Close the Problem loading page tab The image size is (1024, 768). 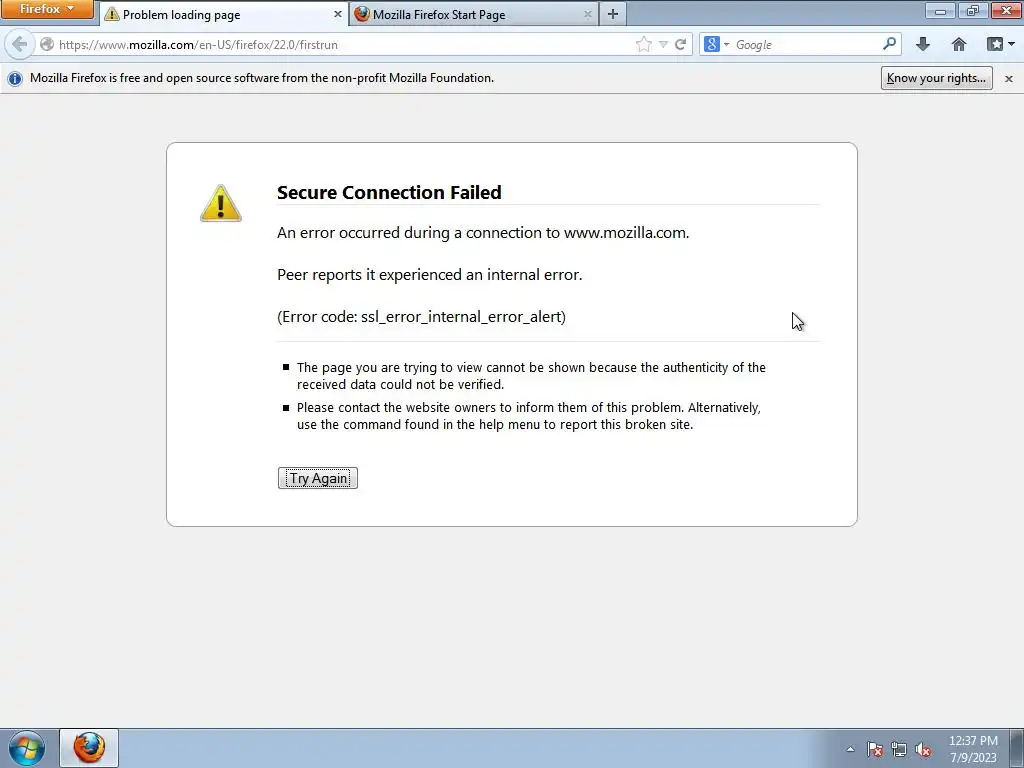click(337, 14)
